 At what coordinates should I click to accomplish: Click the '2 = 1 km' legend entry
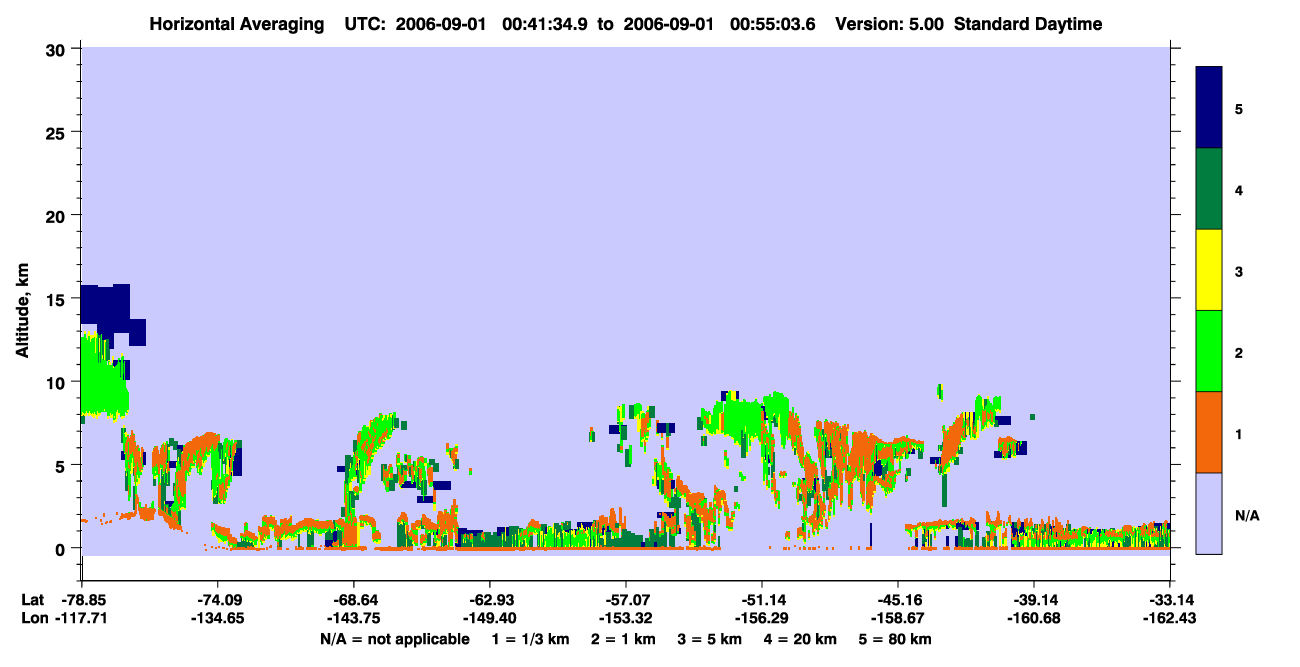624,639
